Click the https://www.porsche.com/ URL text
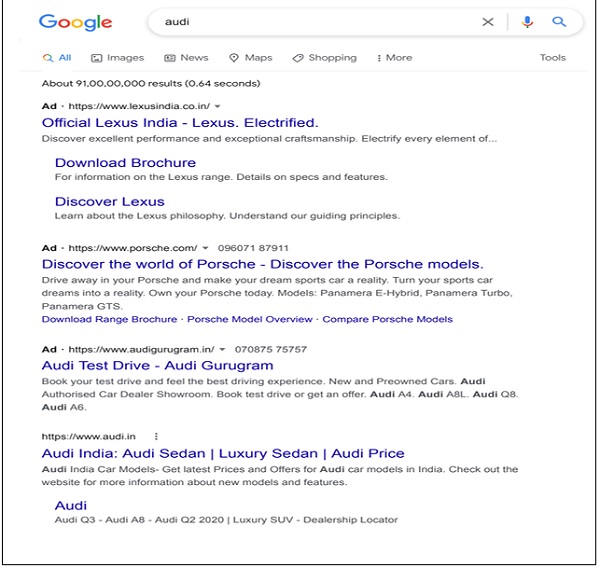 (133, 248)
